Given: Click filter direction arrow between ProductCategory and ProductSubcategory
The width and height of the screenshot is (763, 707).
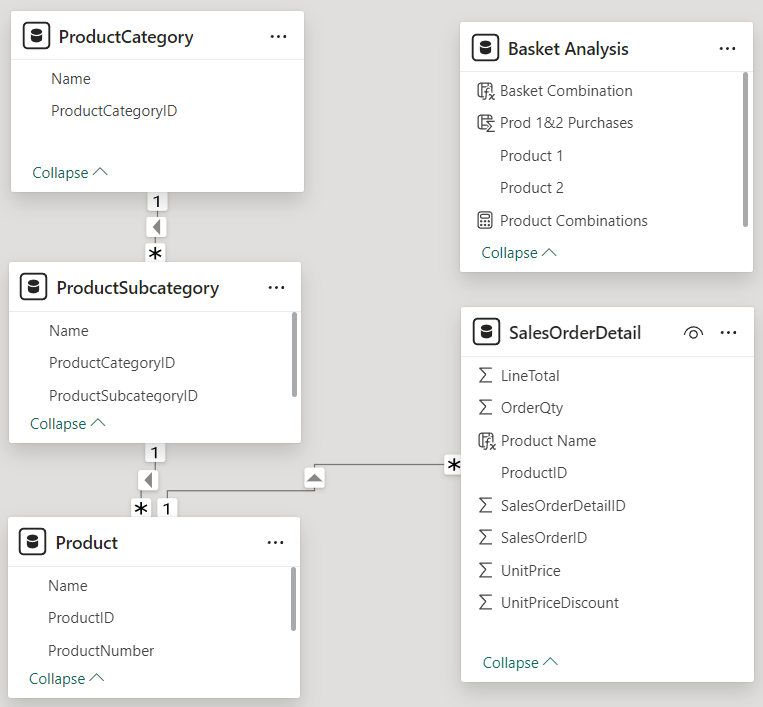Looking at the screenshot, I should [x=156, y=227].
